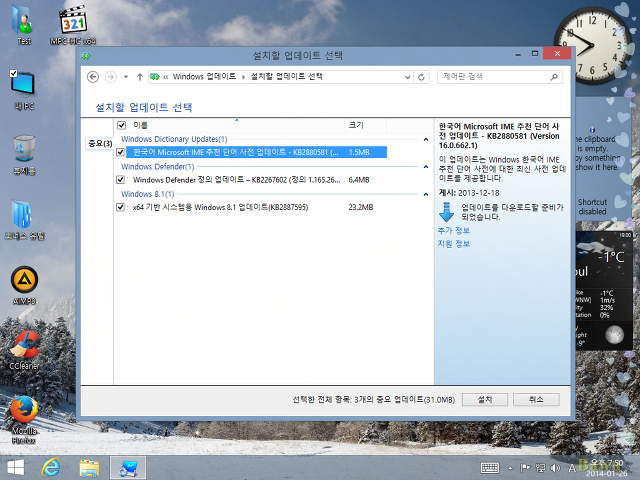640x480 pixels.
Task: Refresh the address bar location
Action: tap(421, 77)
